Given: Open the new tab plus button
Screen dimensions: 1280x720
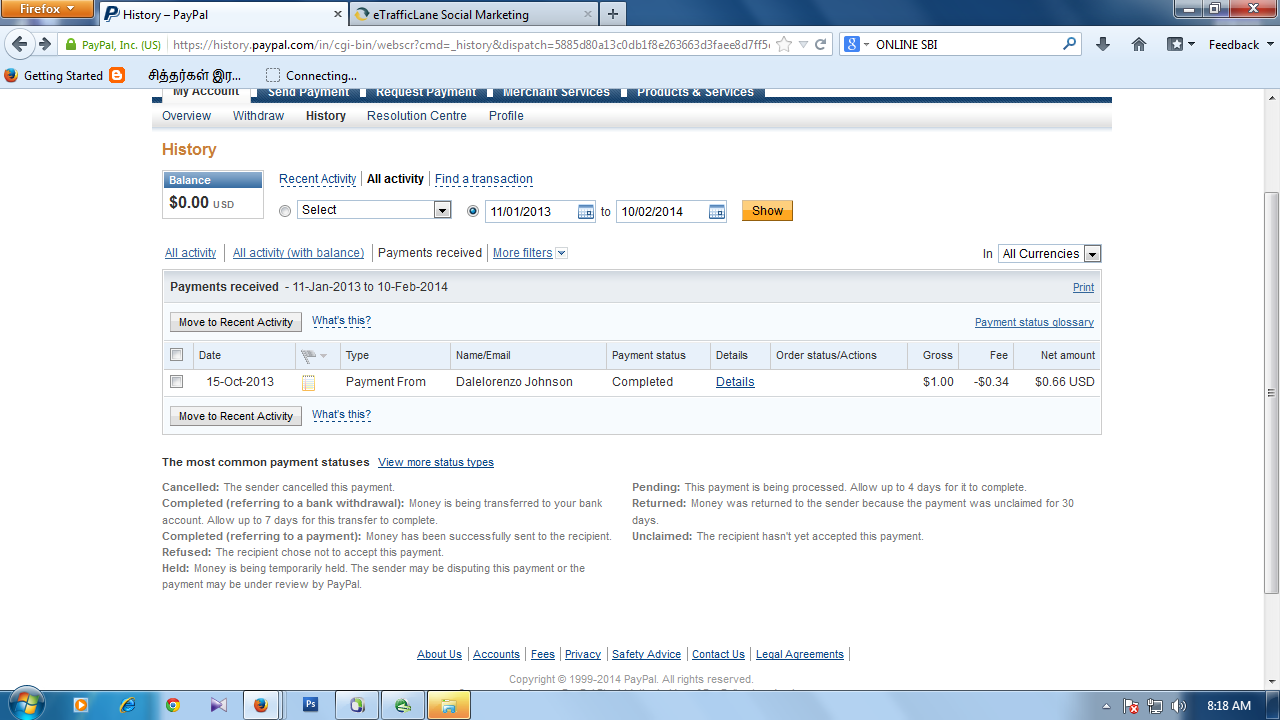Looking at the screenshot, I should point(613,14).
